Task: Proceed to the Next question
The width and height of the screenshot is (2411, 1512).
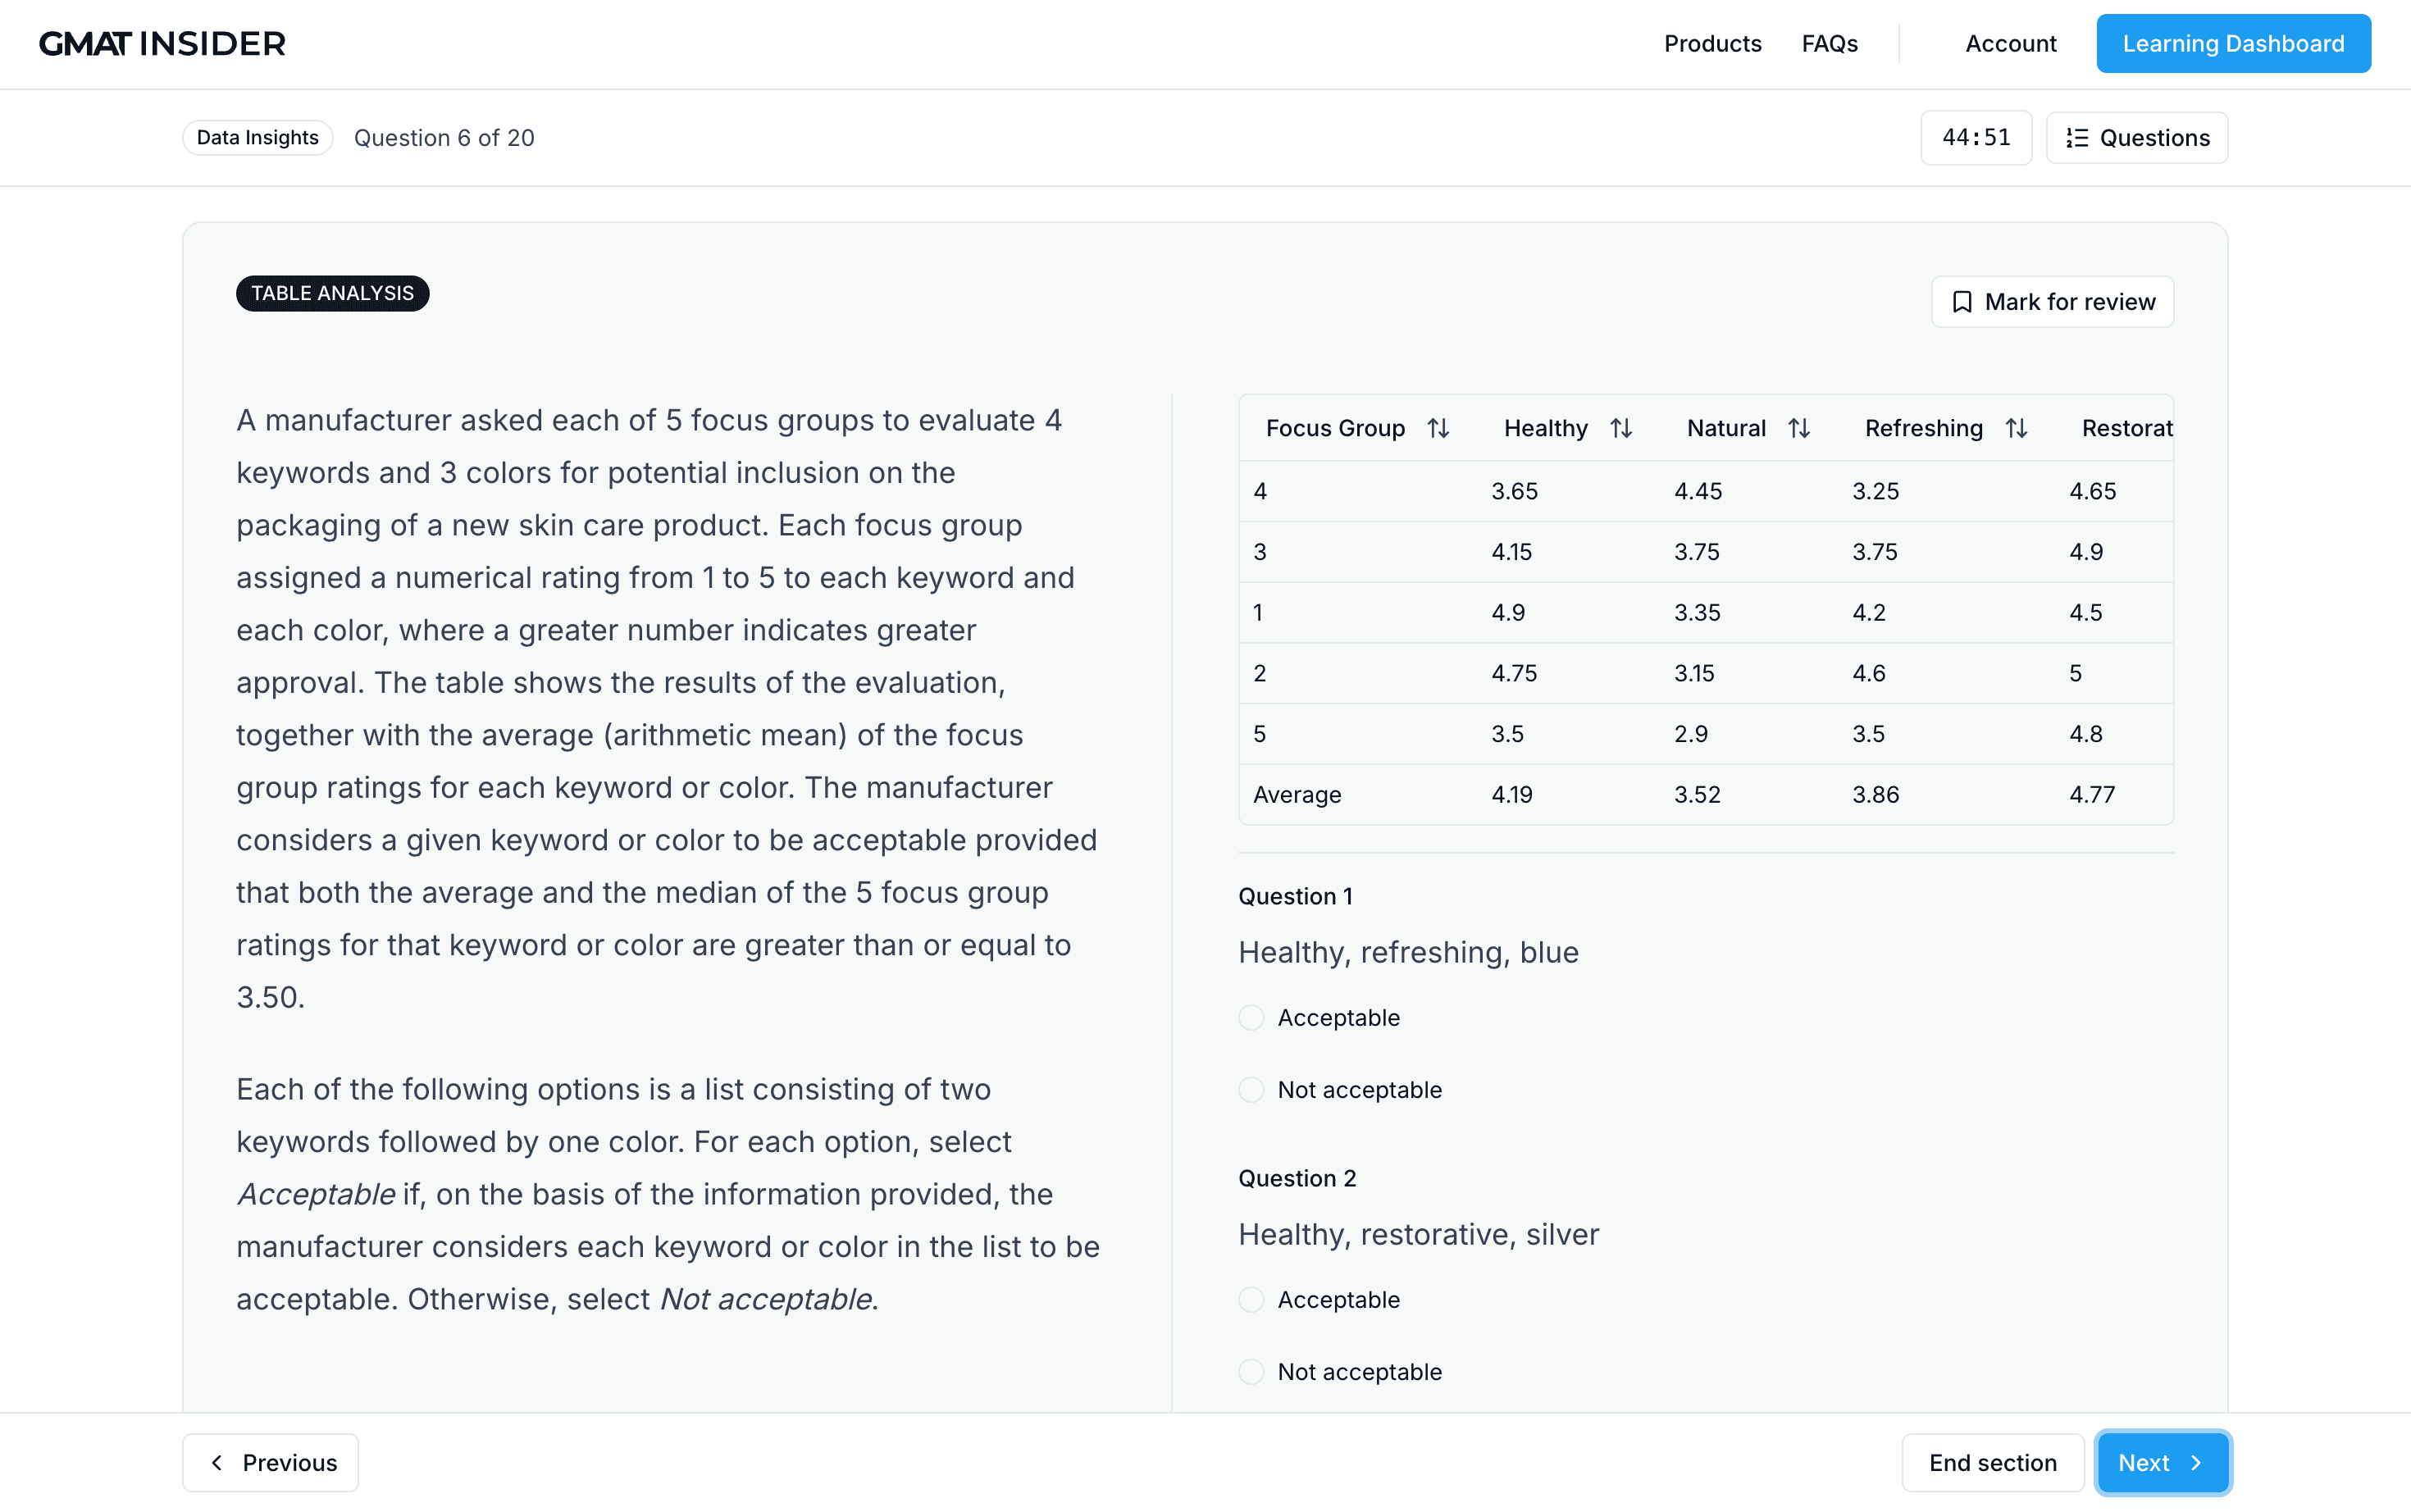Action: point(2162,1462)
